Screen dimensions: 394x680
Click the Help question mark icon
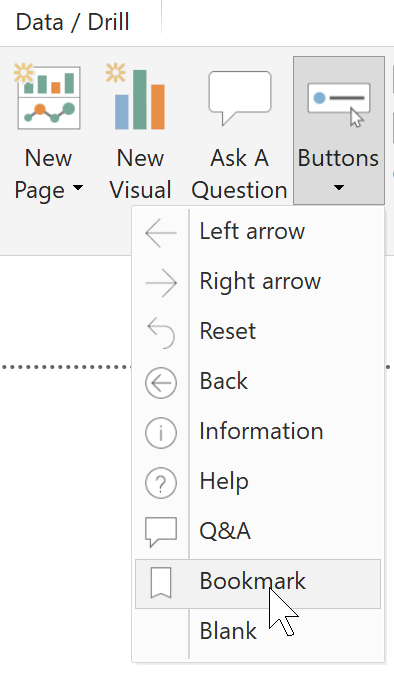tap(161, 483)
